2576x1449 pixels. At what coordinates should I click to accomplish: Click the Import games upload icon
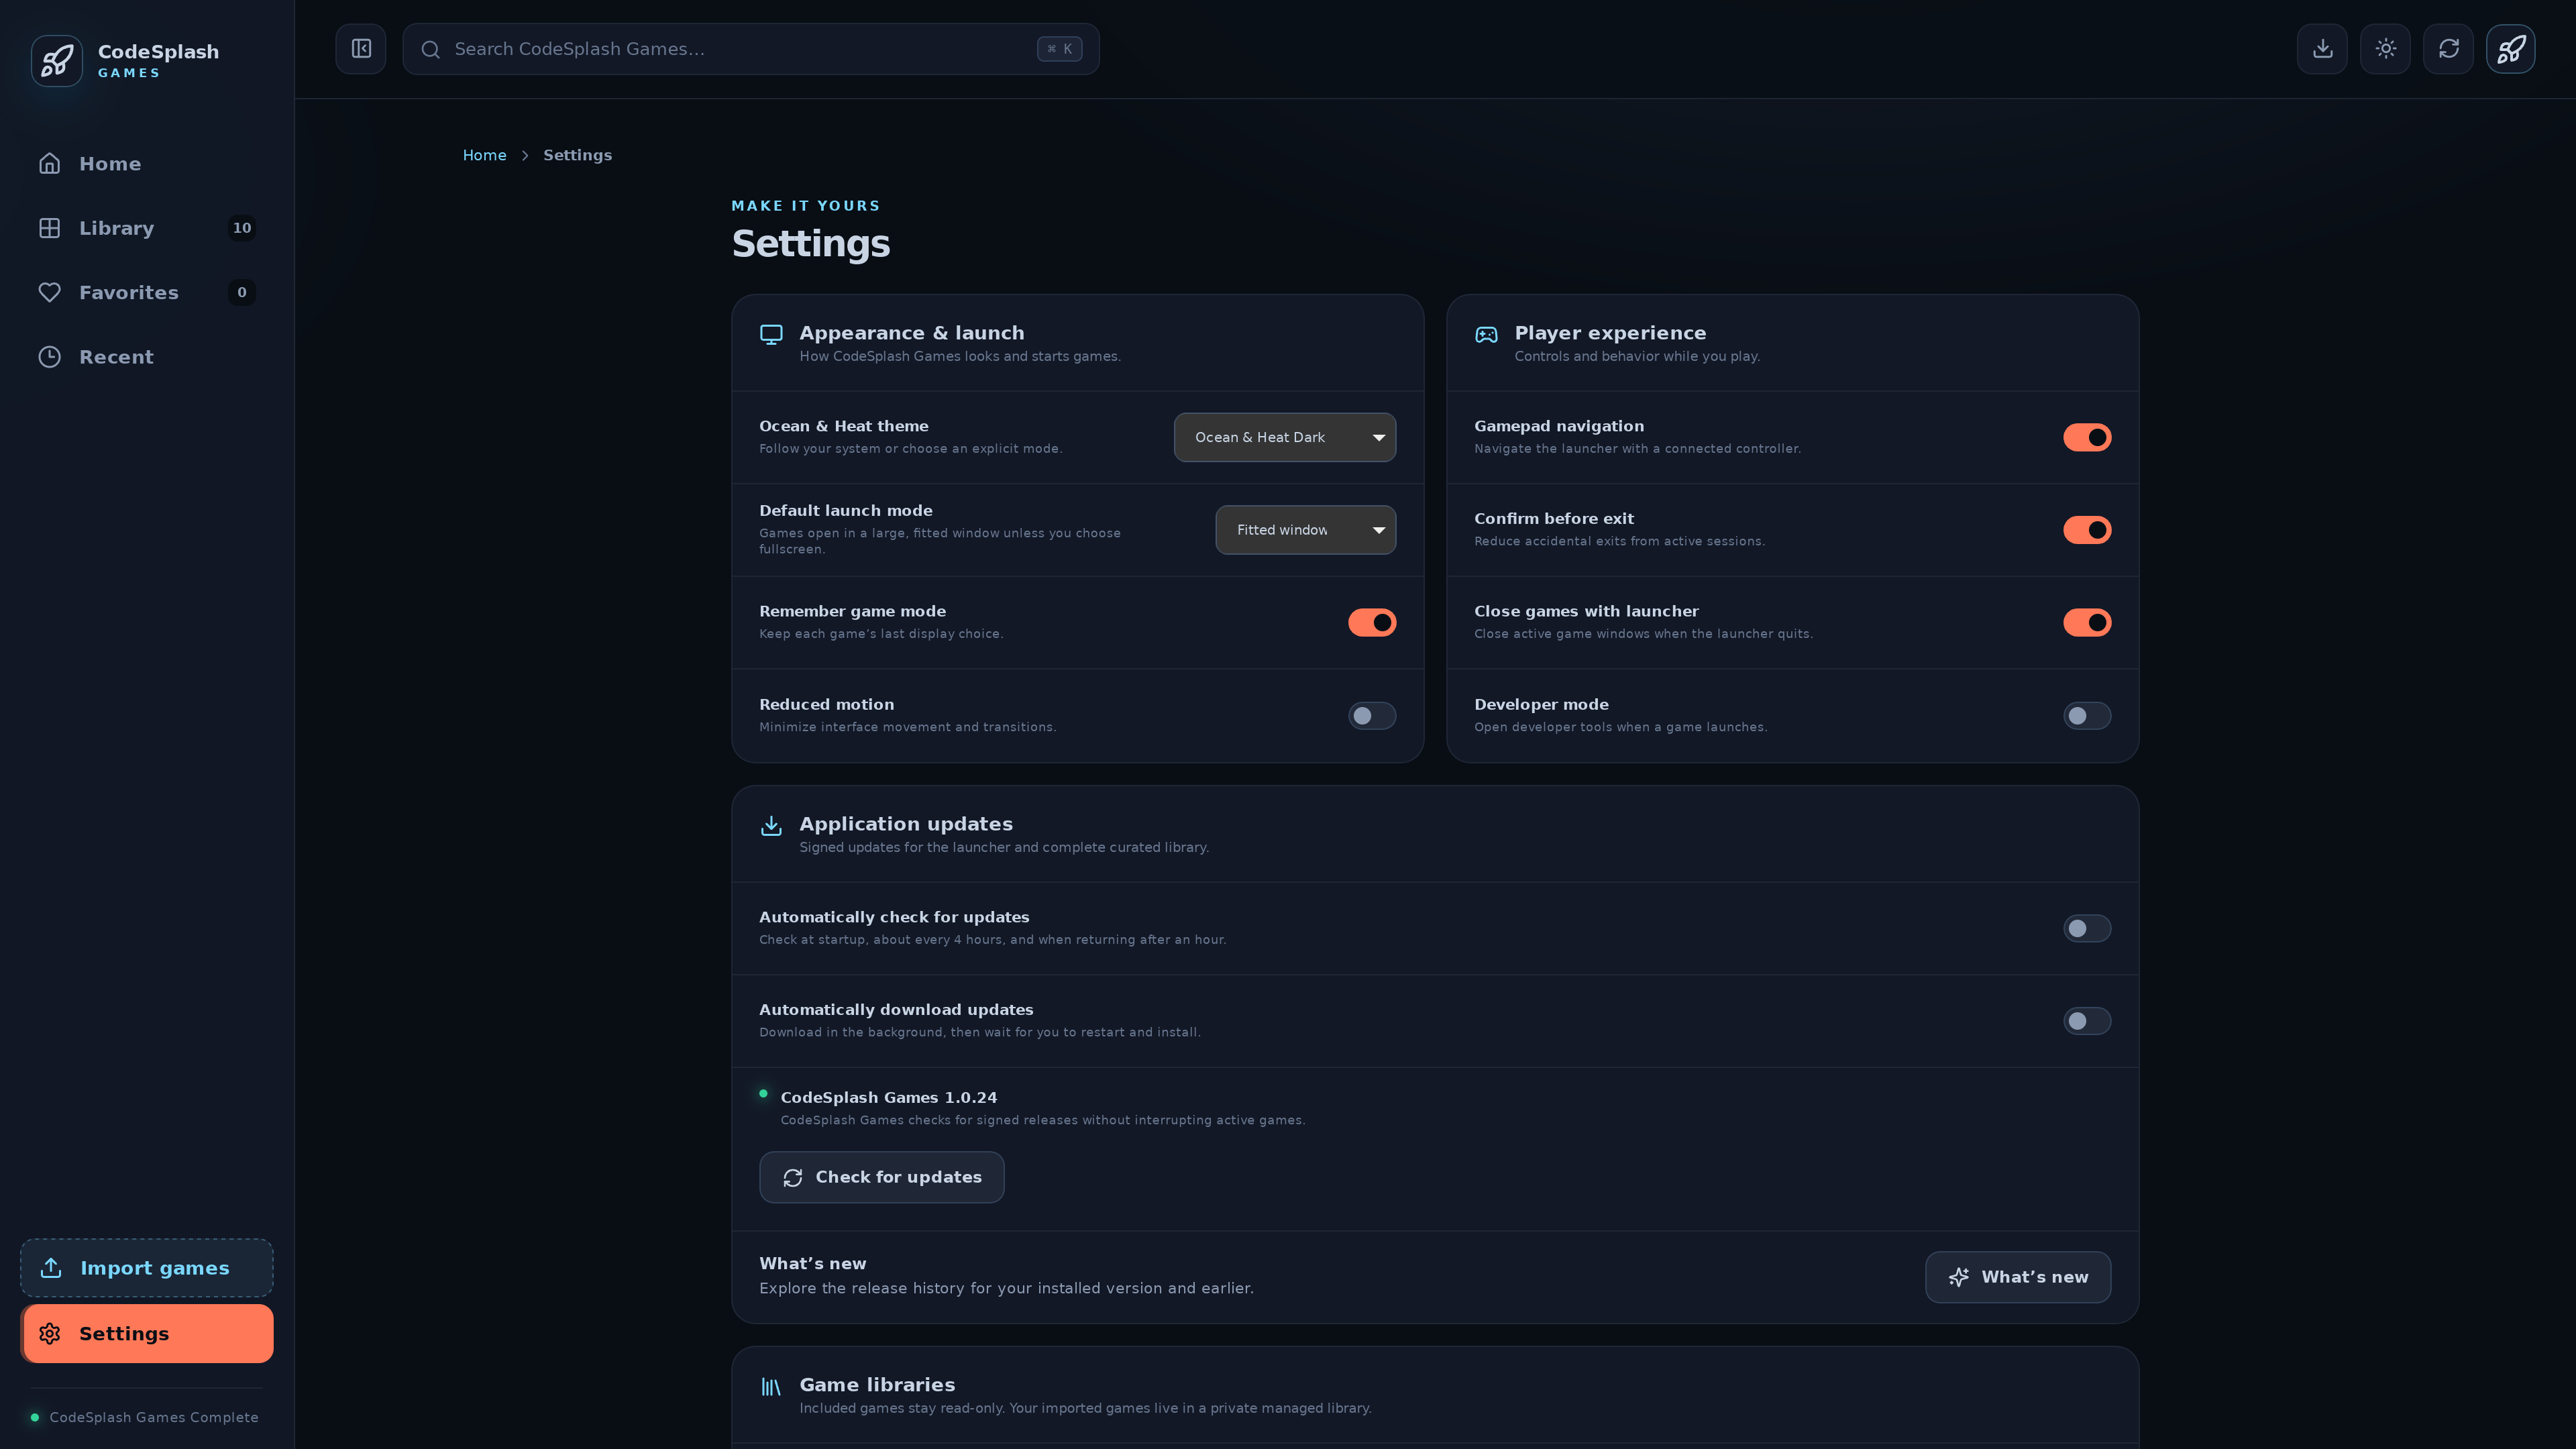51,1268
